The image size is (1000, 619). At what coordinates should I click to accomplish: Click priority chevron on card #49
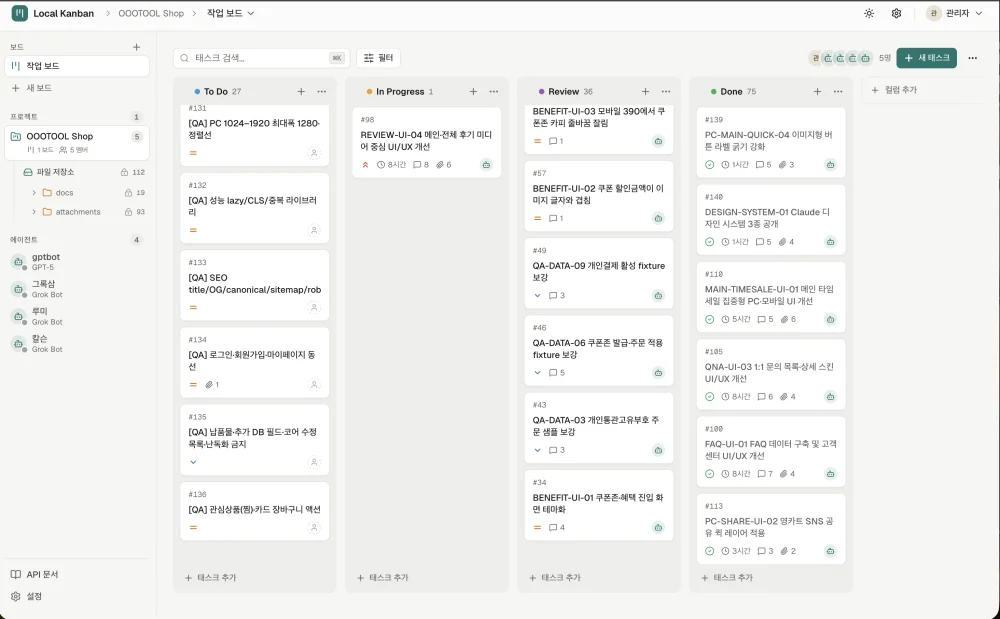[x=538, y=296]
